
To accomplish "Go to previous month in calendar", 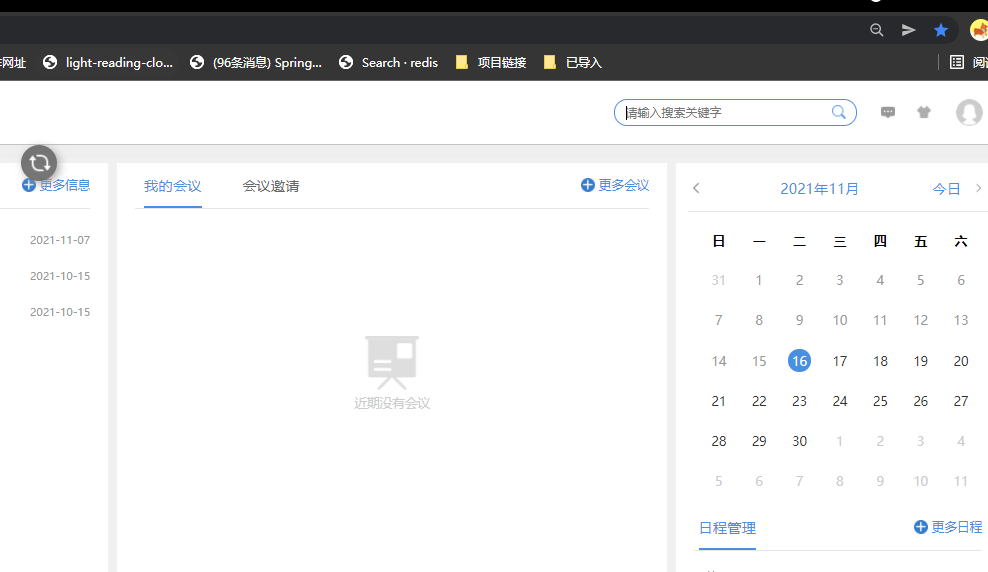I will pos(697,188).
